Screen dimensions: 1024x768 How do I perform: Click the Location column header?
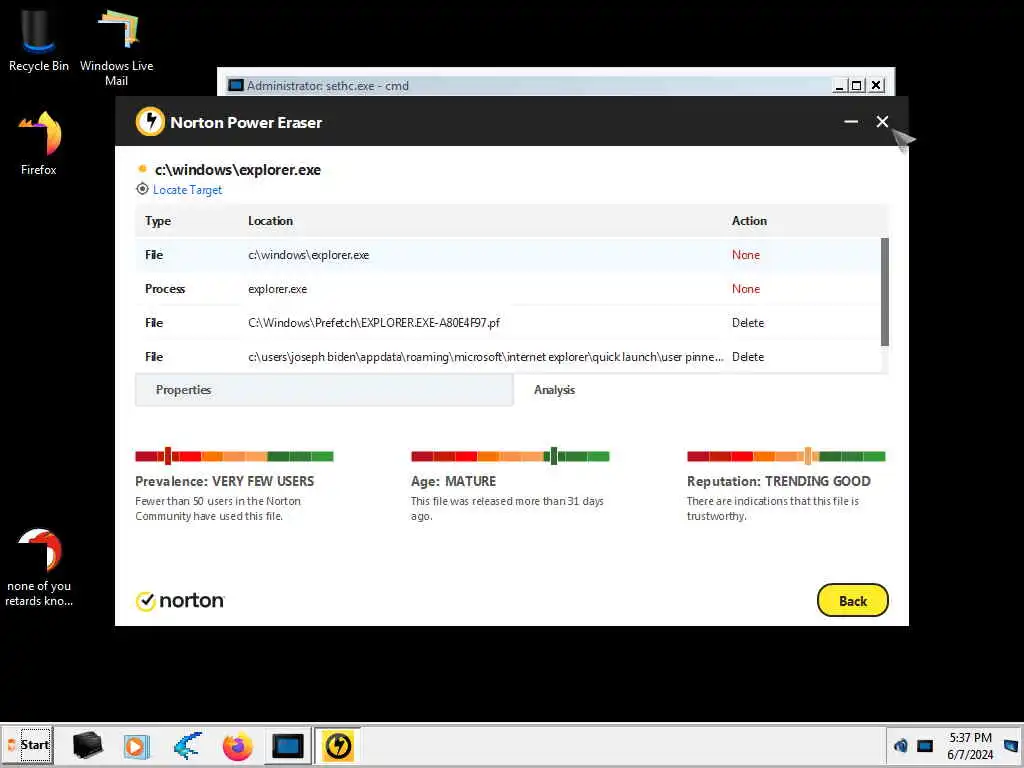point(270,221)
